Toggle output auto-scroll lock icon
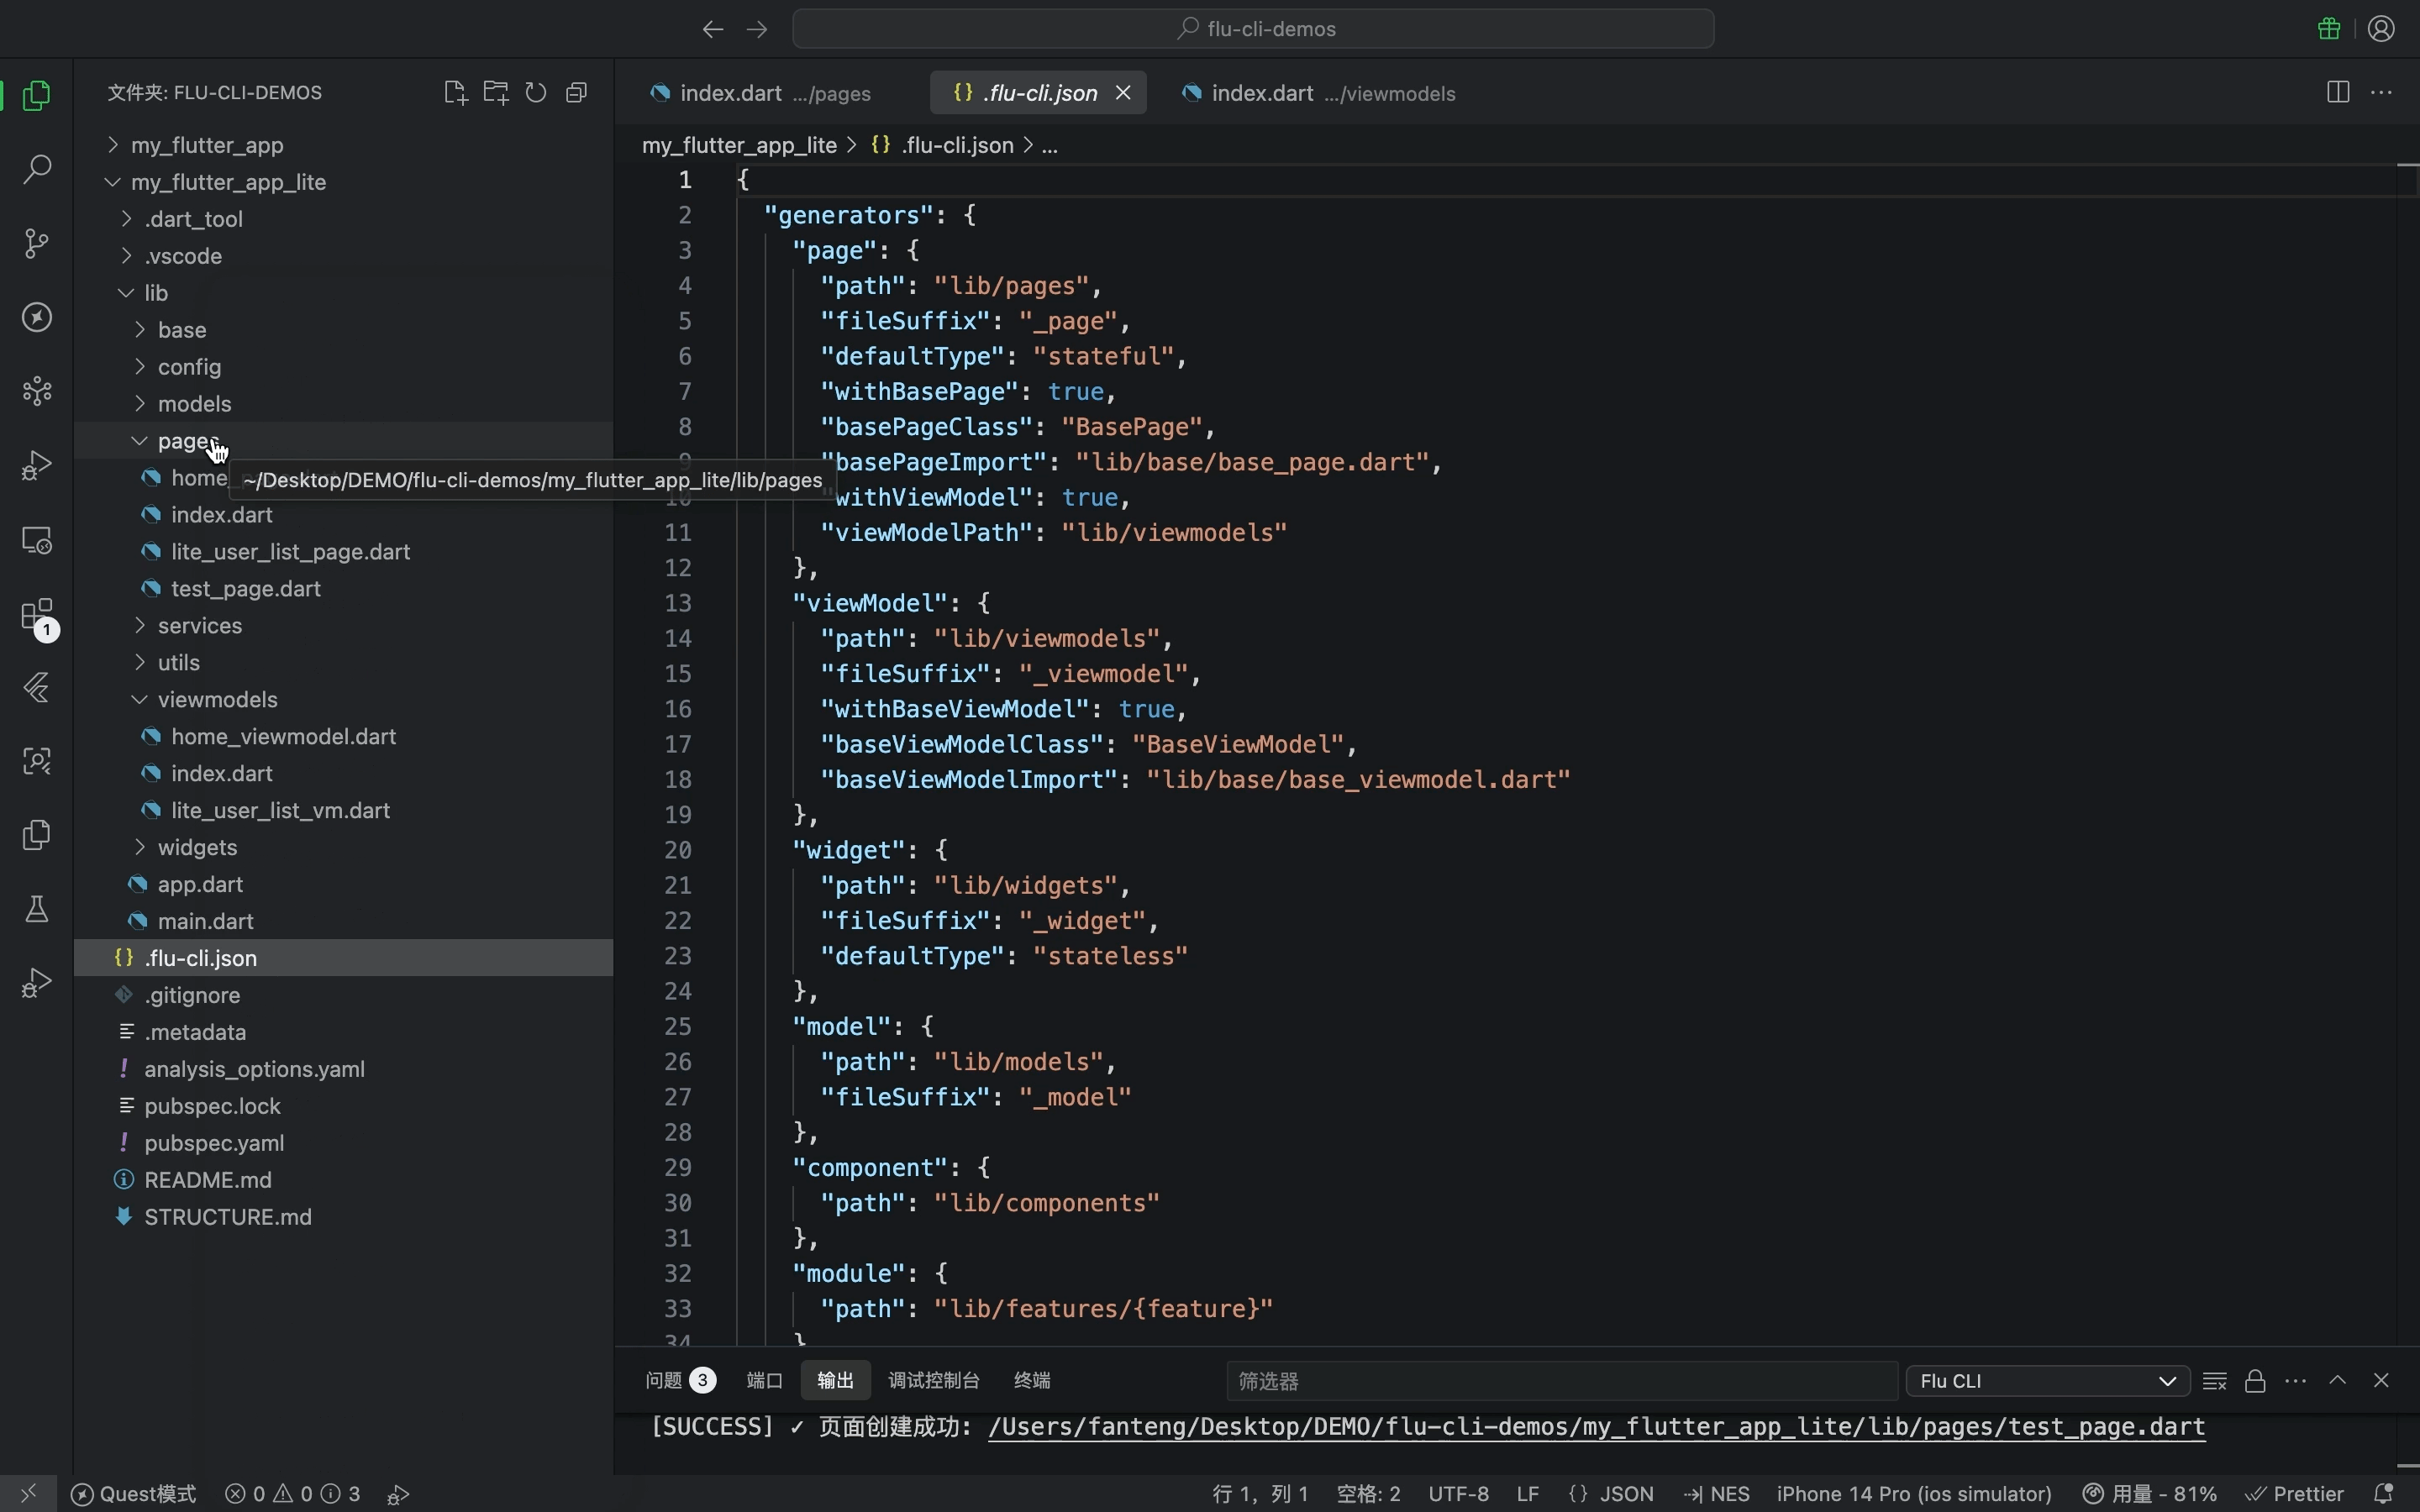This screenshot has height=1512, width=2420. (2255, 1381)
